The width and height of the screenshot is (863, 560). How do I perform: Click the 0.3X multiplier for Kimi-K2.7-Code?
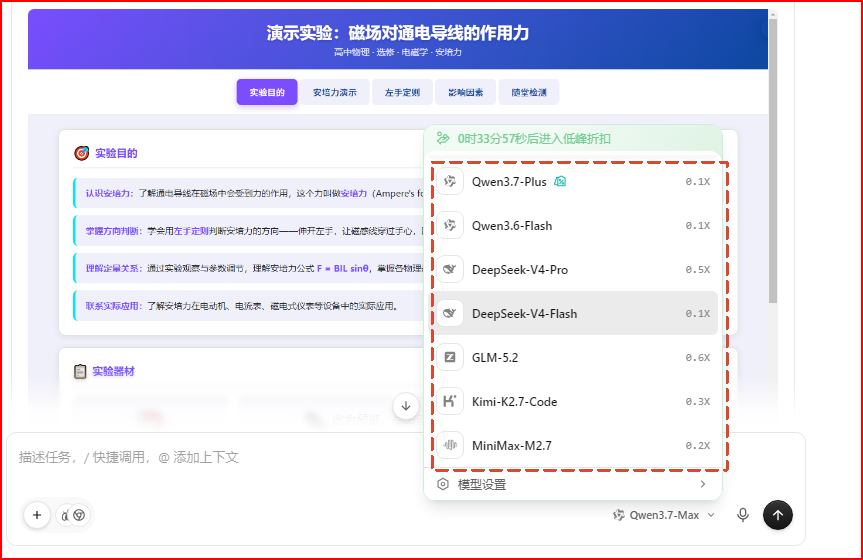(697, 402)
